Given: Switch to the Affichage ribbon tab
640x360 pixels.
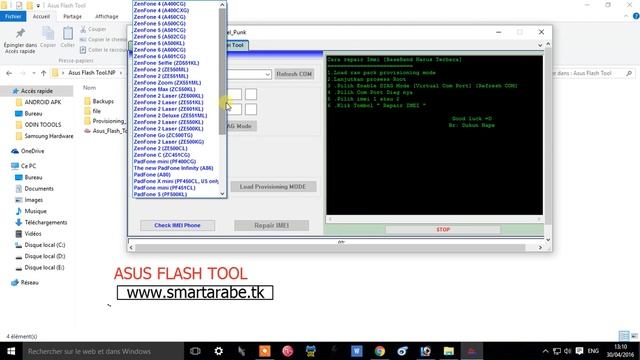Looking at the screenshot, I should pyautogui.click(x=107, y=16).
